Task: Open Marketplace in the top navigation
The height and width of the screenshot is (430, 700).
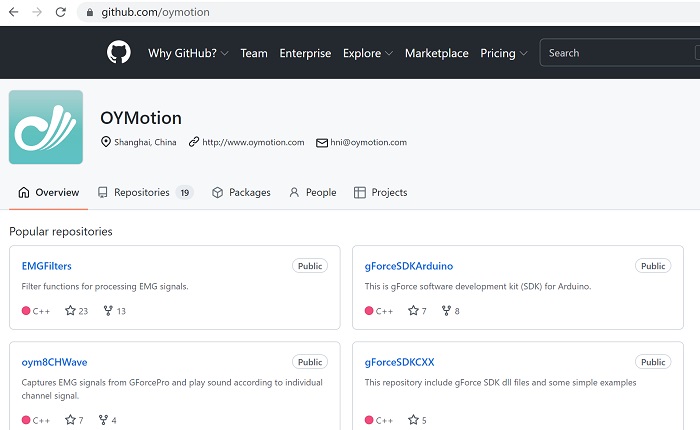Action: click(437, 53)
